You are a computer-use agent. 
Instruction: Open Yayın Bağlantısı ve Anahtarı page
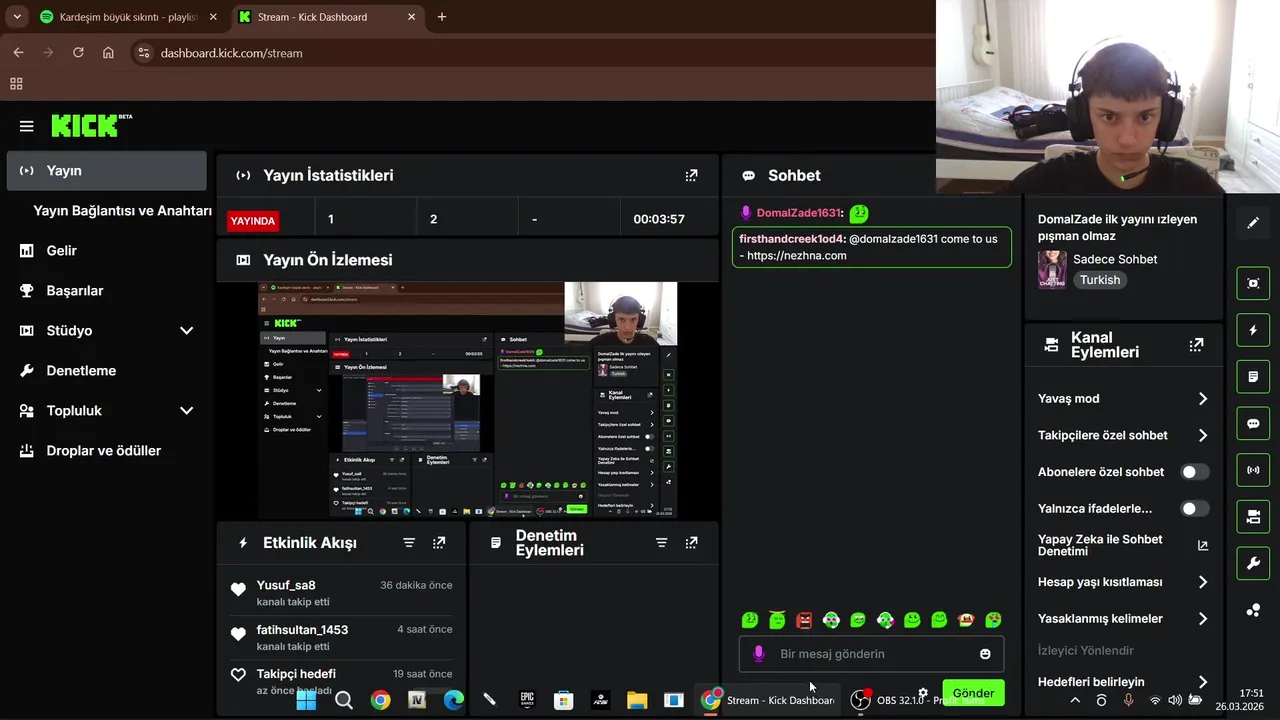coord(122,211)
